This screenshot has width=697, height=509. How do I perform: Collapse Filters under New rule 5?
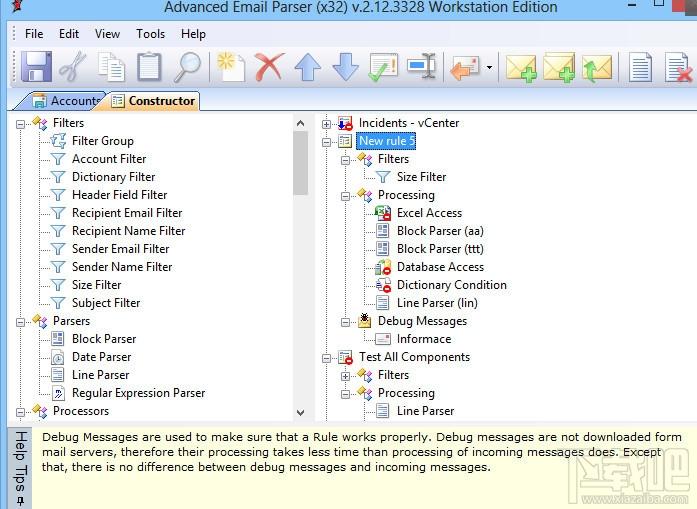[x=345, y=160]
